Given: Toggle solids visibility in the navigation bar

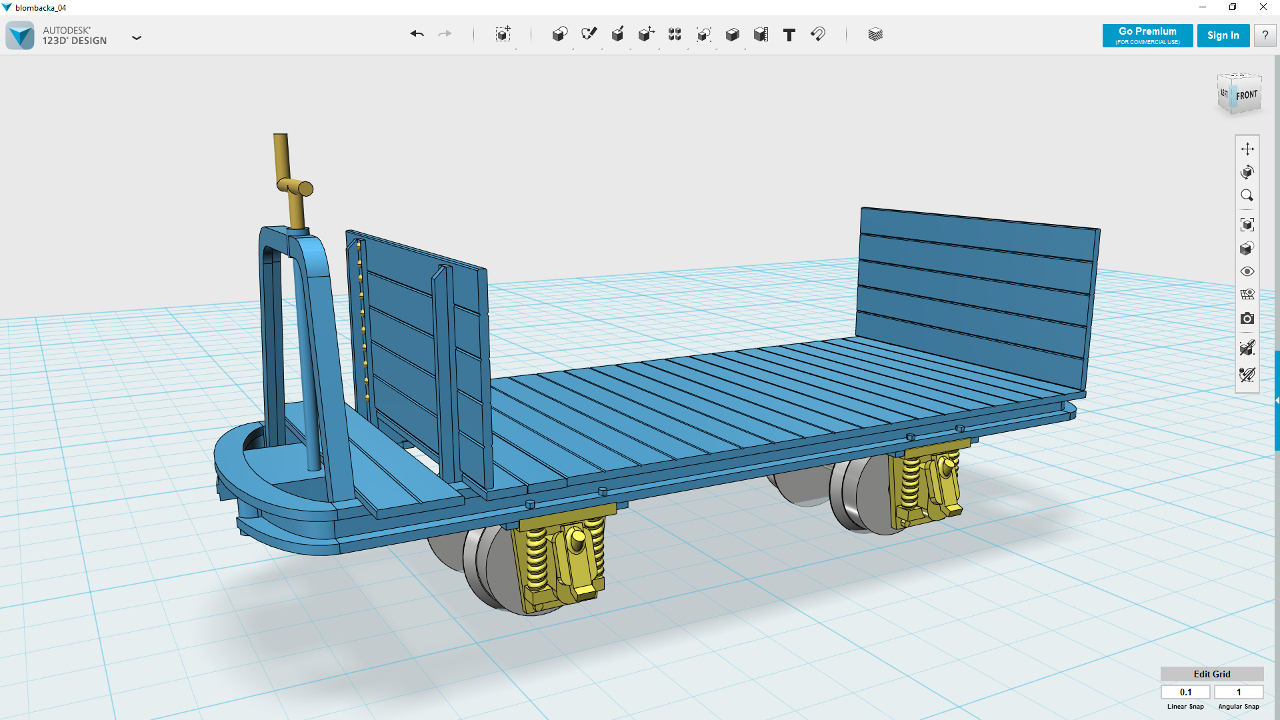Looking at the screenshot, I should (1247, 348).
